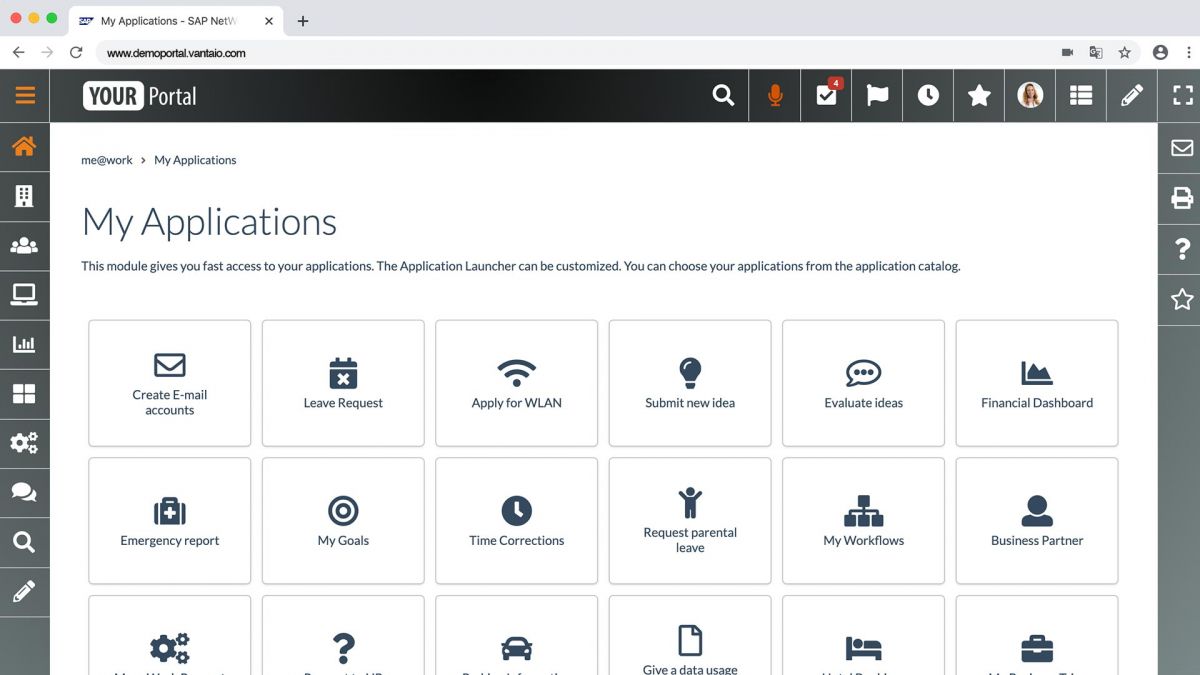Click the envelope mail icon in right panel
This screenshot has width=1200, height=675.
[x=1182, y=148]
